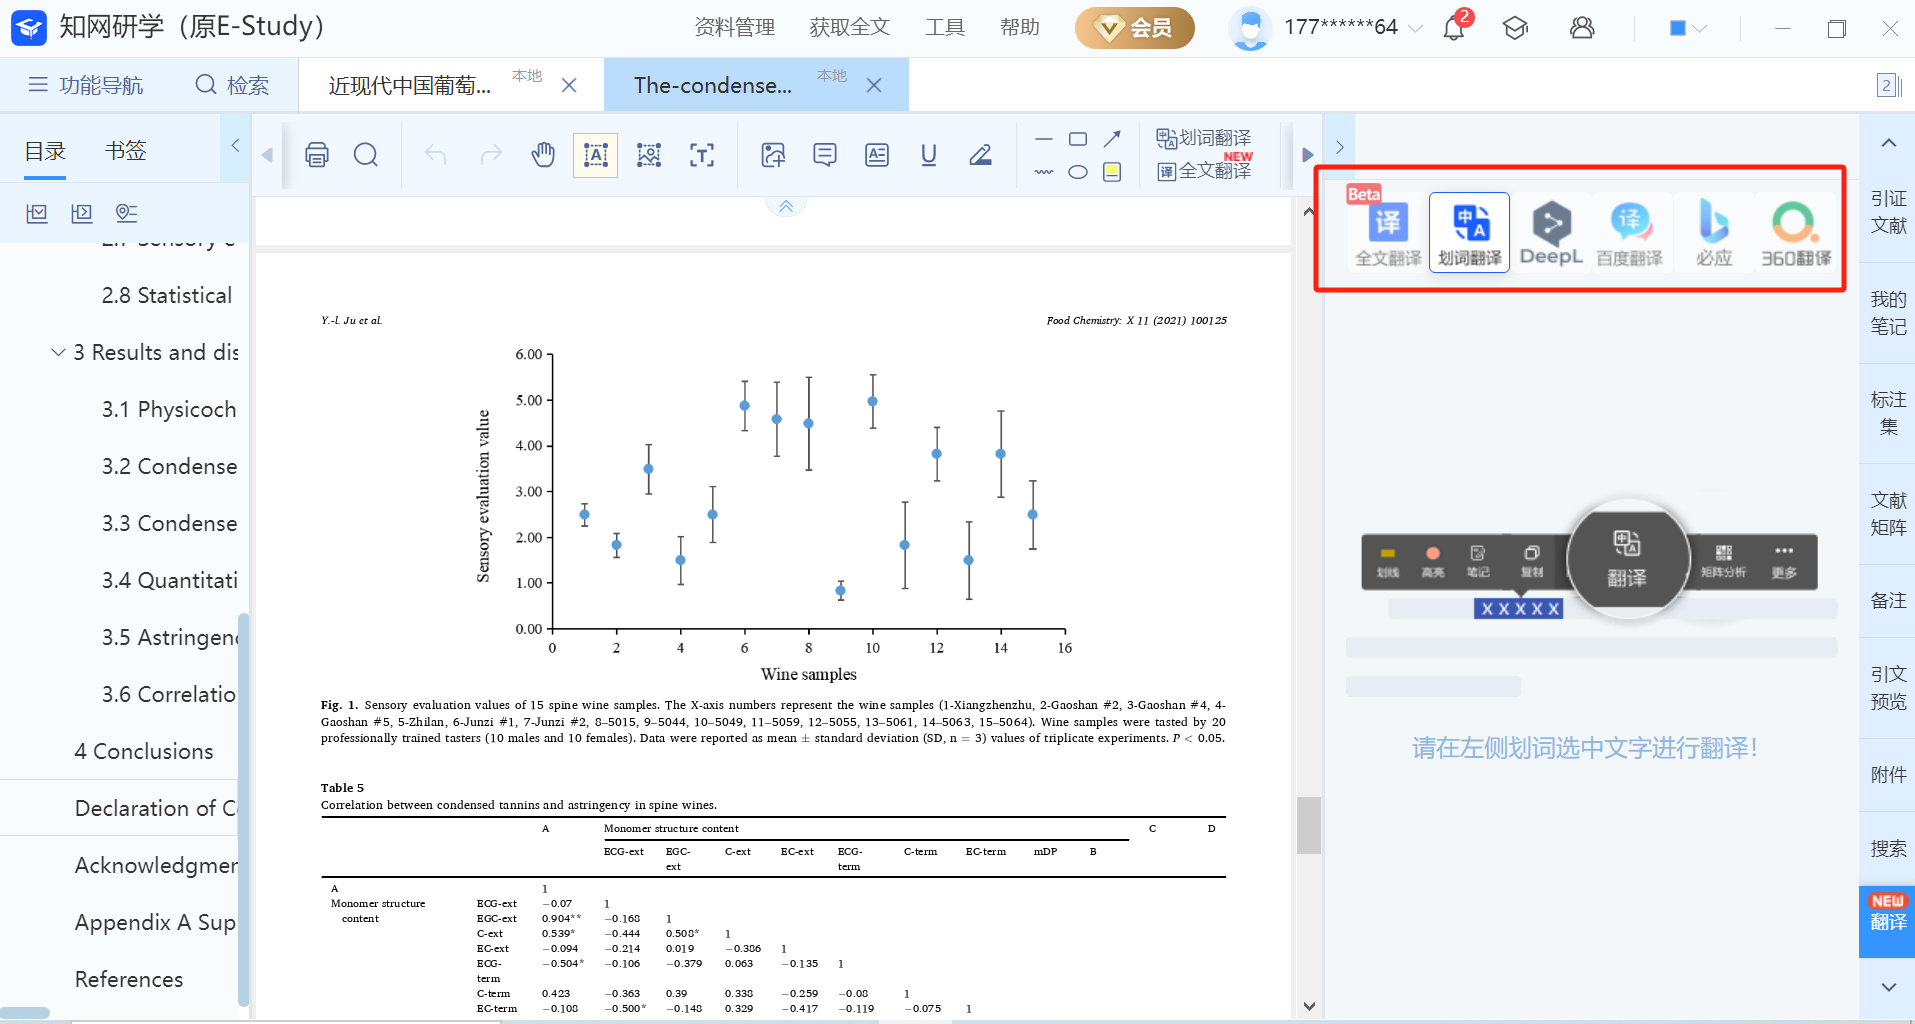
Task: Select the 360翻译 translator
Action: coord(1795,233)
